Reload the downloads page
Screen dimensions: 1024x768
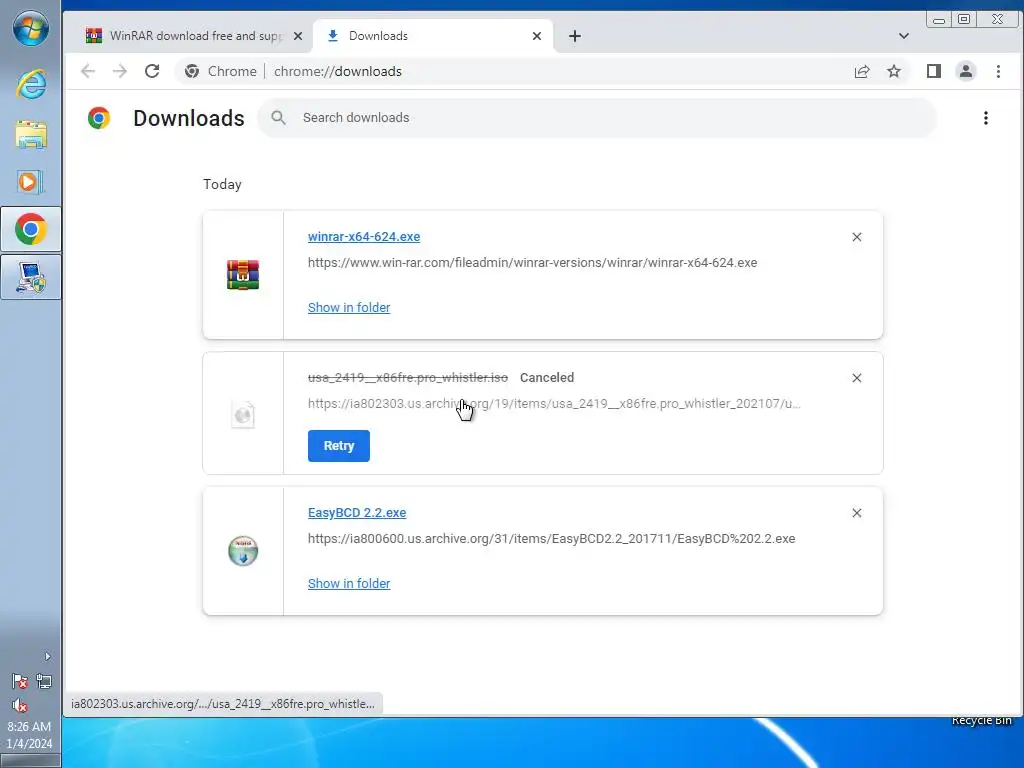point(152,71)
